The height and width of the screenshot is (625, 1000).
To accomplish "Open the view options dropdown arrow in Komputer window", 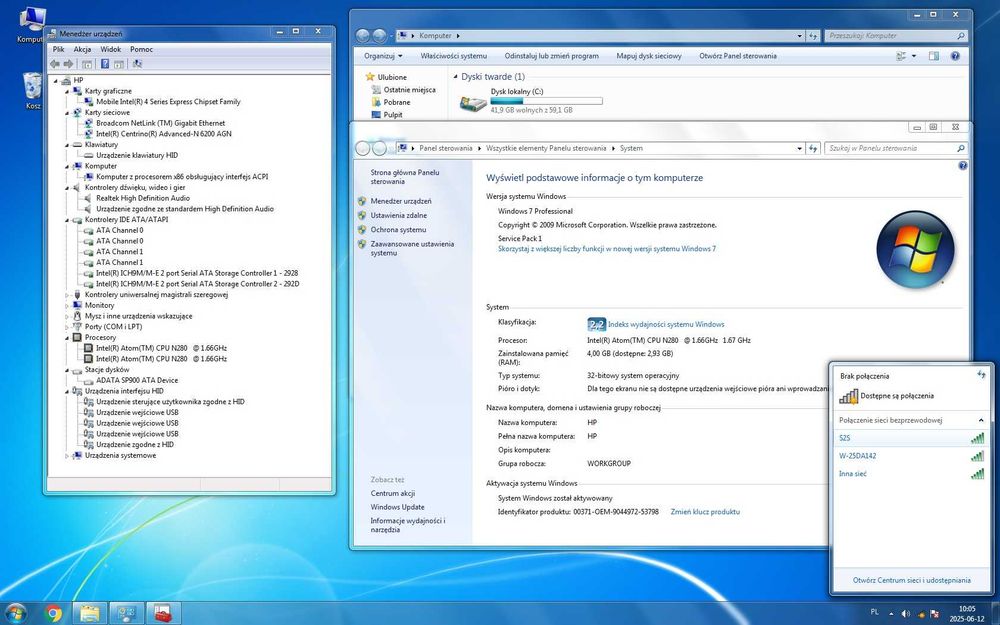I will [x=913, y=56].
